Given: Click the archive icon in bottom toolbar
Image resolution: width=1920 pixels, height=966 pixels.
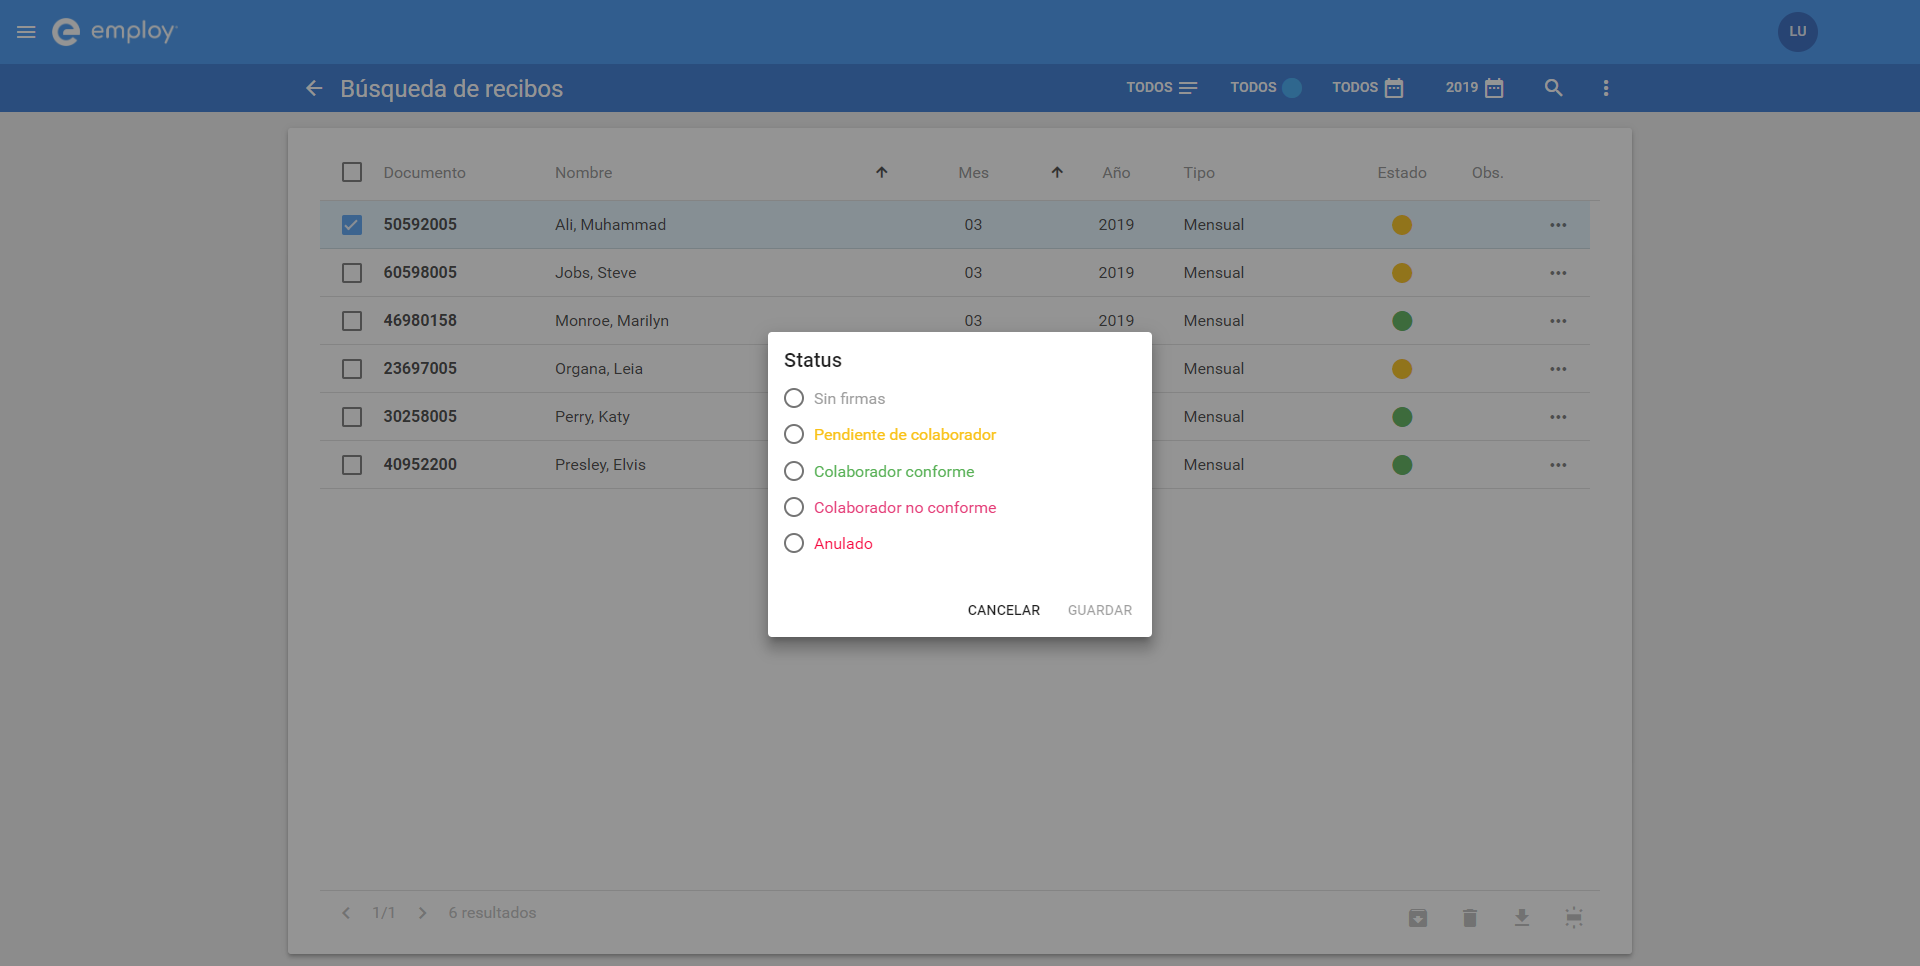Looking at the screenshot, I should click(1418, 917).
